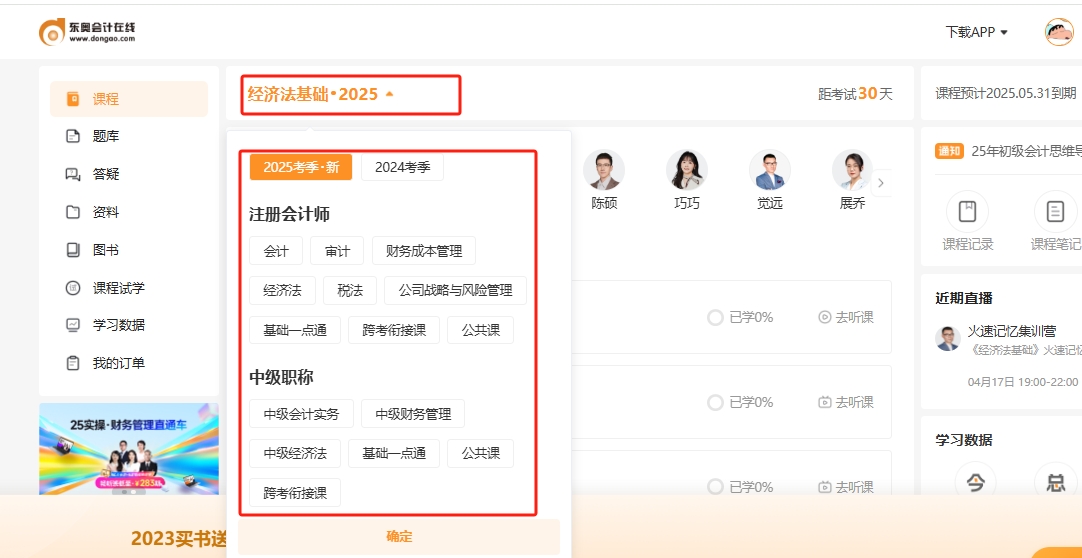Choose 基础一点通 under 注册会计师
Image resolution: width=1082 pixels, height=558 pixels.
[295, 330]
